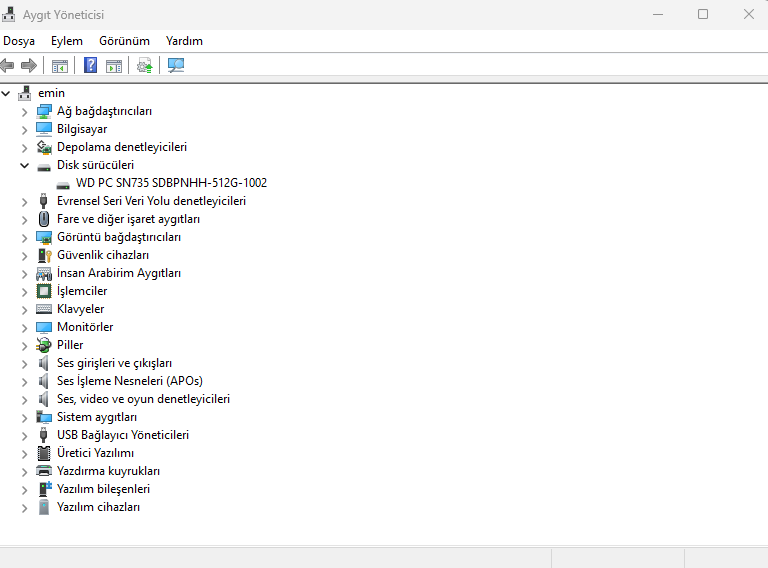Click the Fare ve diğer işaret aygıtları mouse icon

pos(44,219)
